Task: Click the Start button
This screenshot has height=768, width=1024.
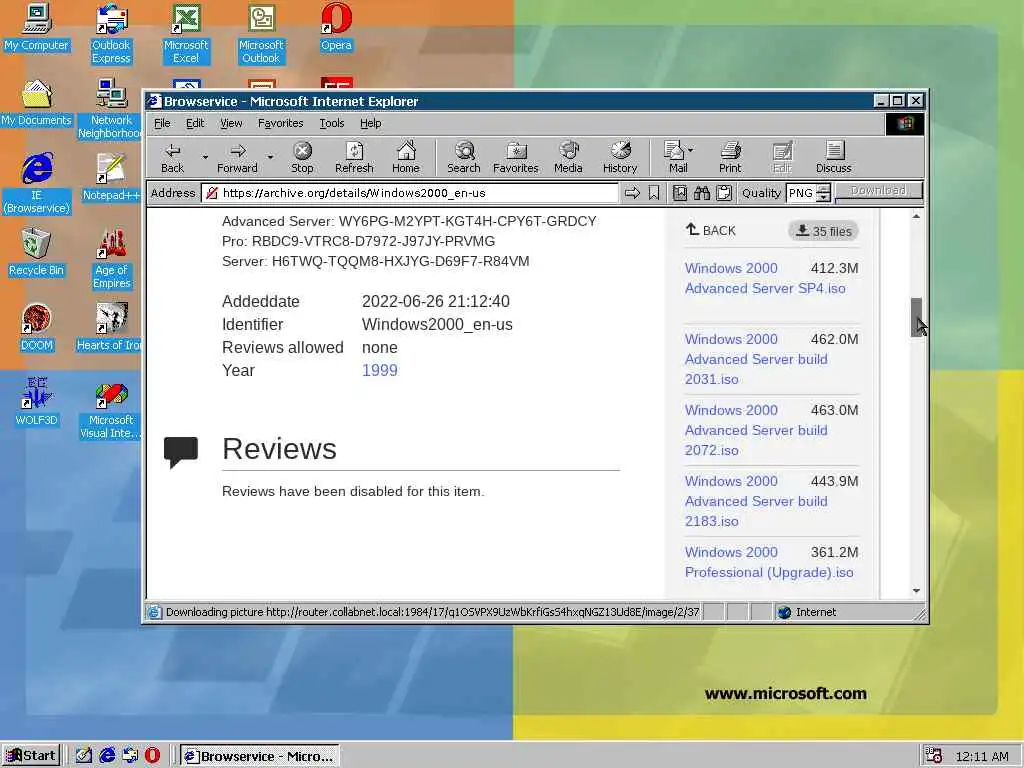Action: 31,756
